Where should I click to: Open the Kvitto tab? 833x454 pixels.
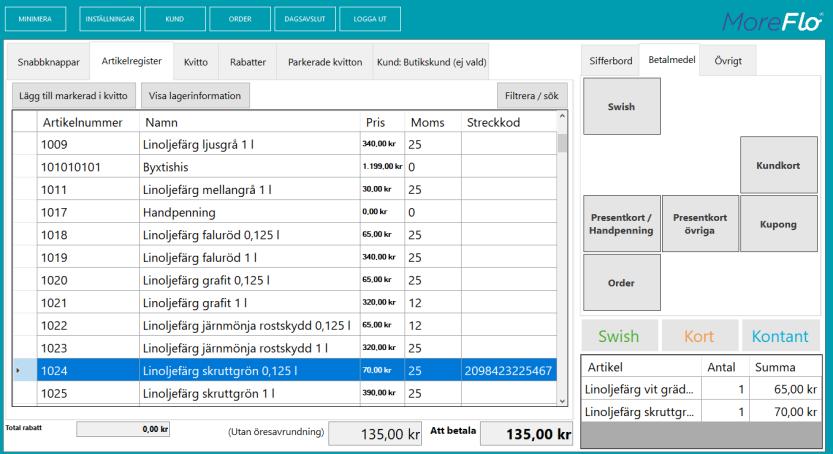[x=196, y=62]
